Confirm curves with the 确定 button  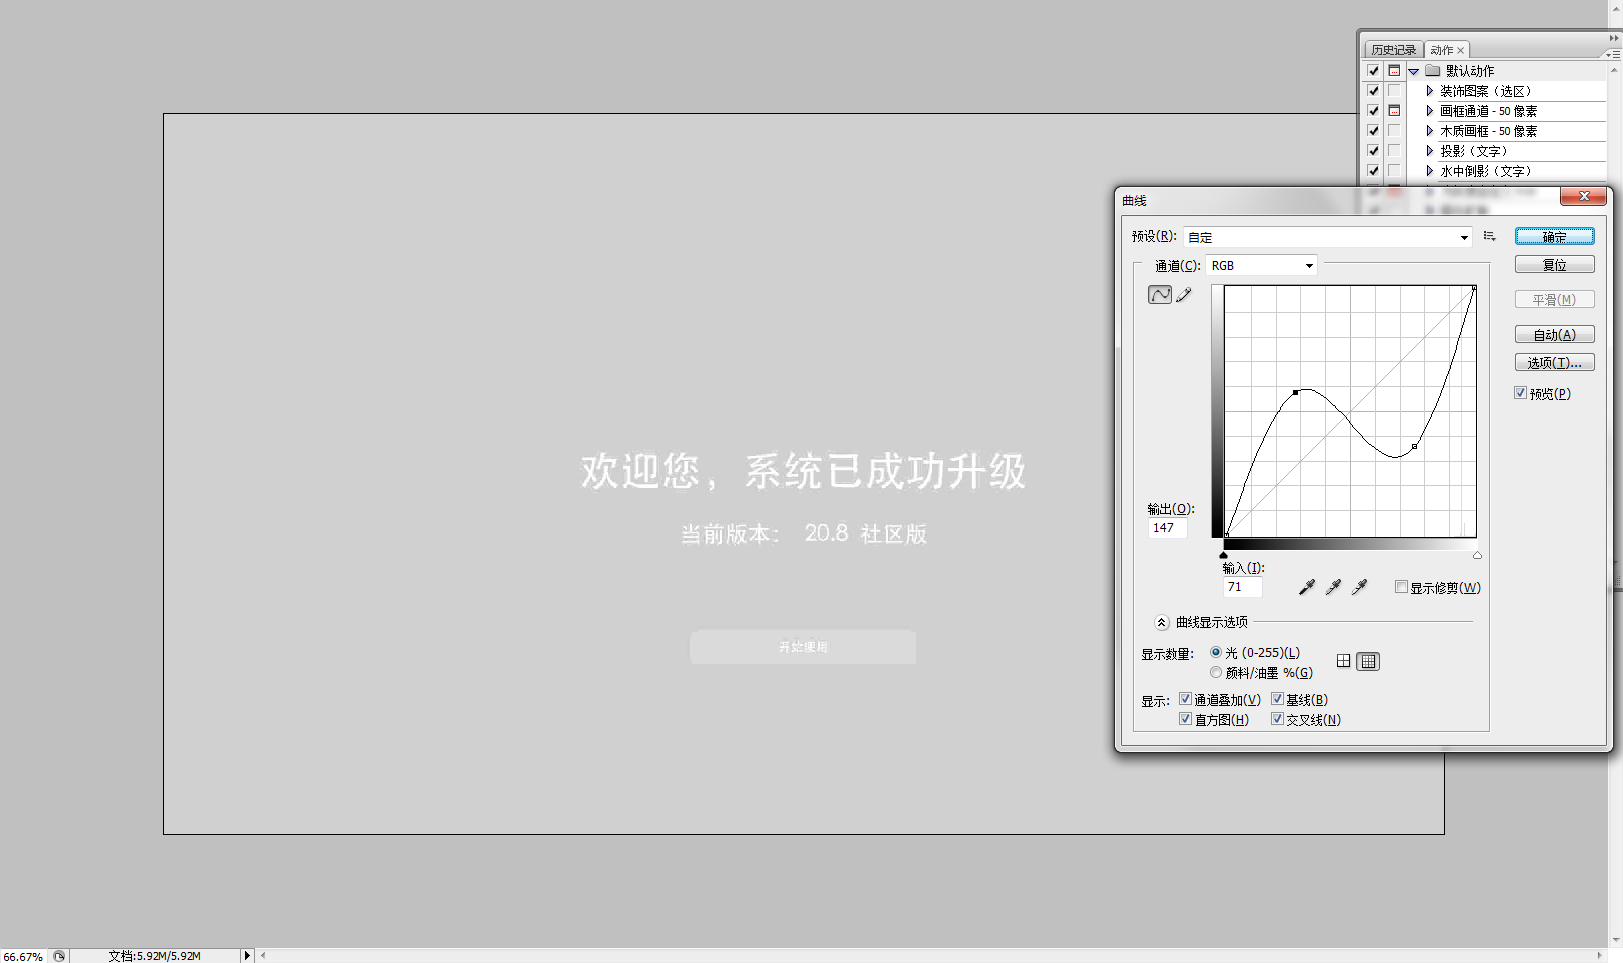[x=1554, y=237]
